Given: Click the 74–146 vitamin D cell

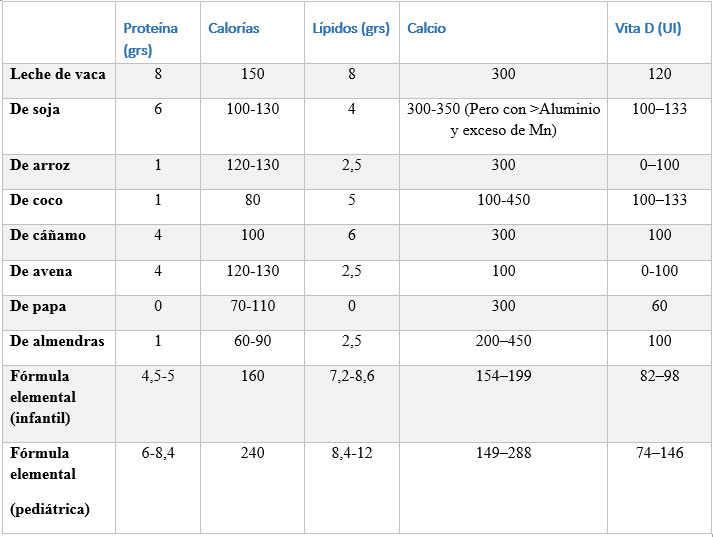Looking at the screenshot, I should click(659, 453).
